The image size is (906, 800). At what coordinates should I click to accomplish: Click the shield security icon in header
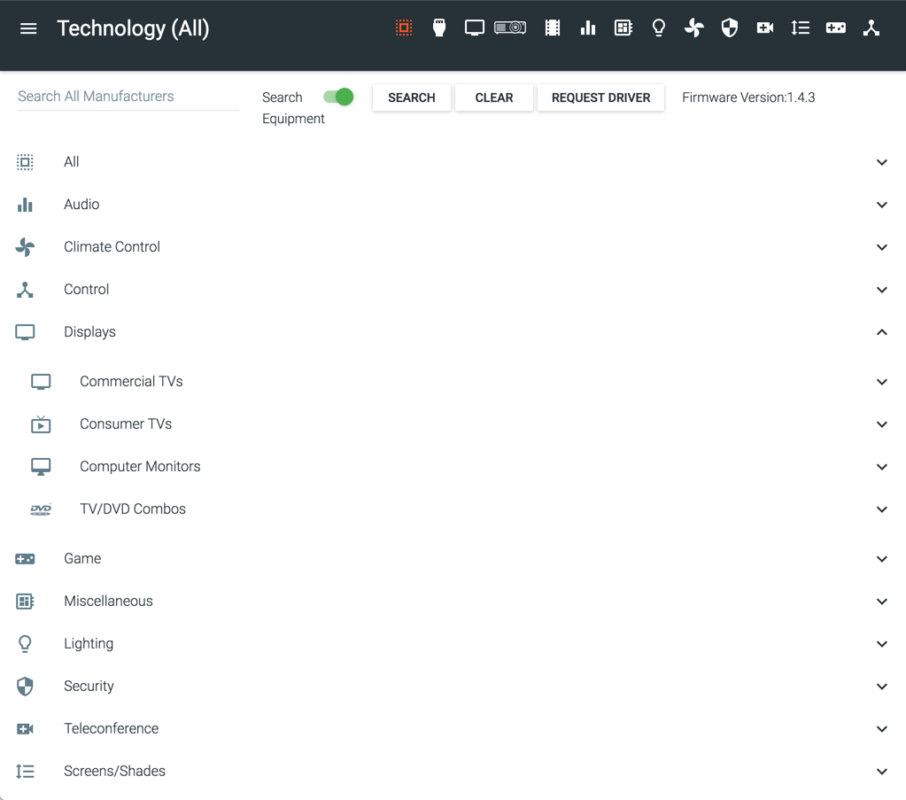[730, 28]
